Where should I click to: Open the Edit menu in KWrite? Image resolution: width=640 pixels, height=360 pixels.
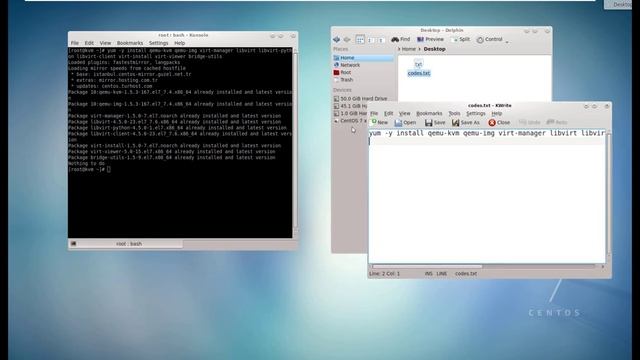[389, 113]
